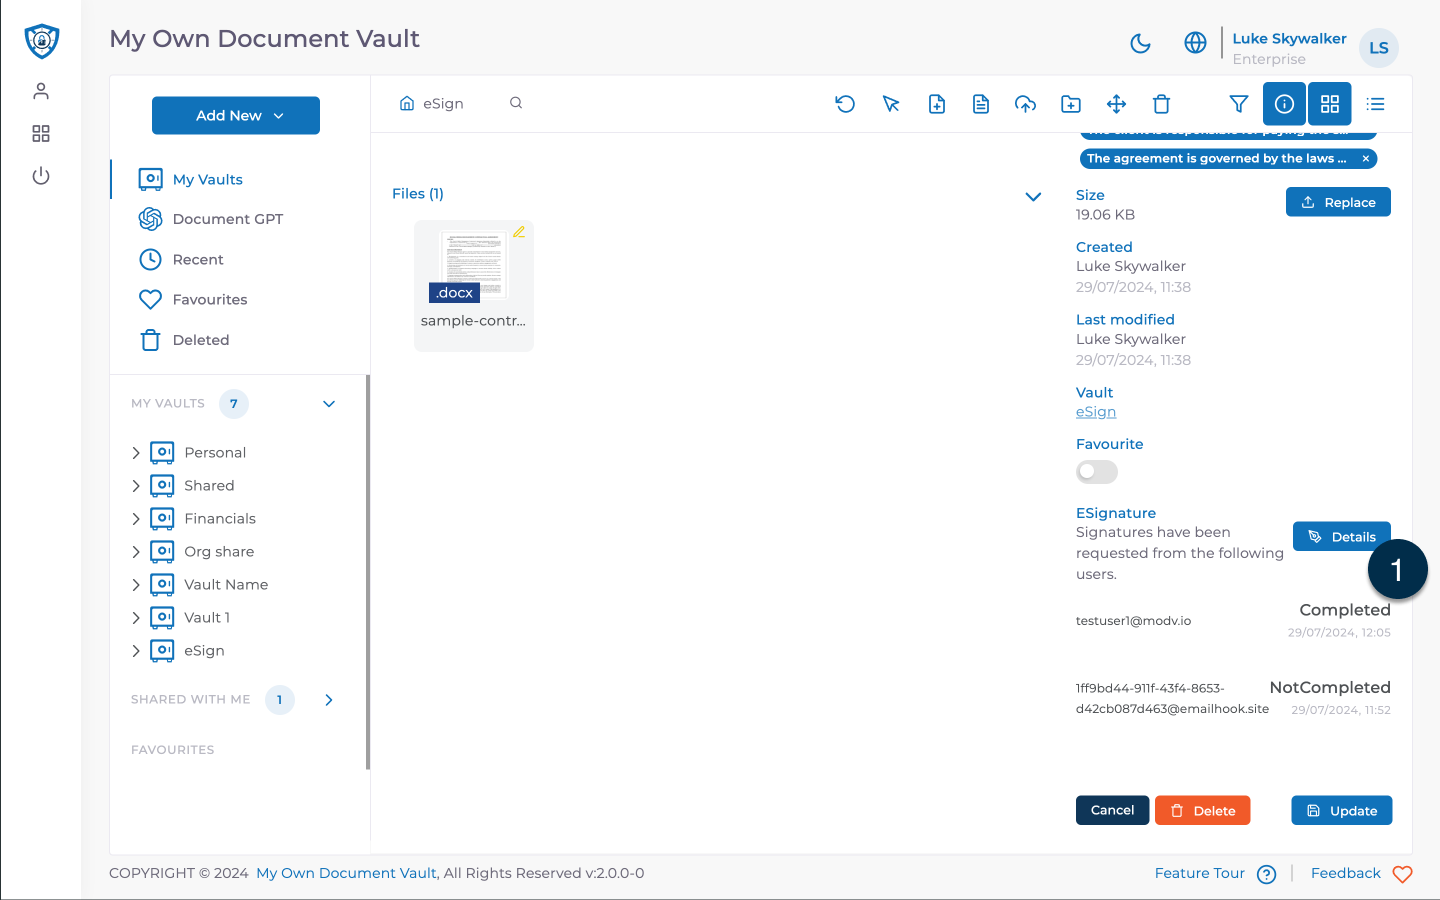Expand the Financials vault arrow
Viewport: 1440px width, 900px height.
point(136,519)
